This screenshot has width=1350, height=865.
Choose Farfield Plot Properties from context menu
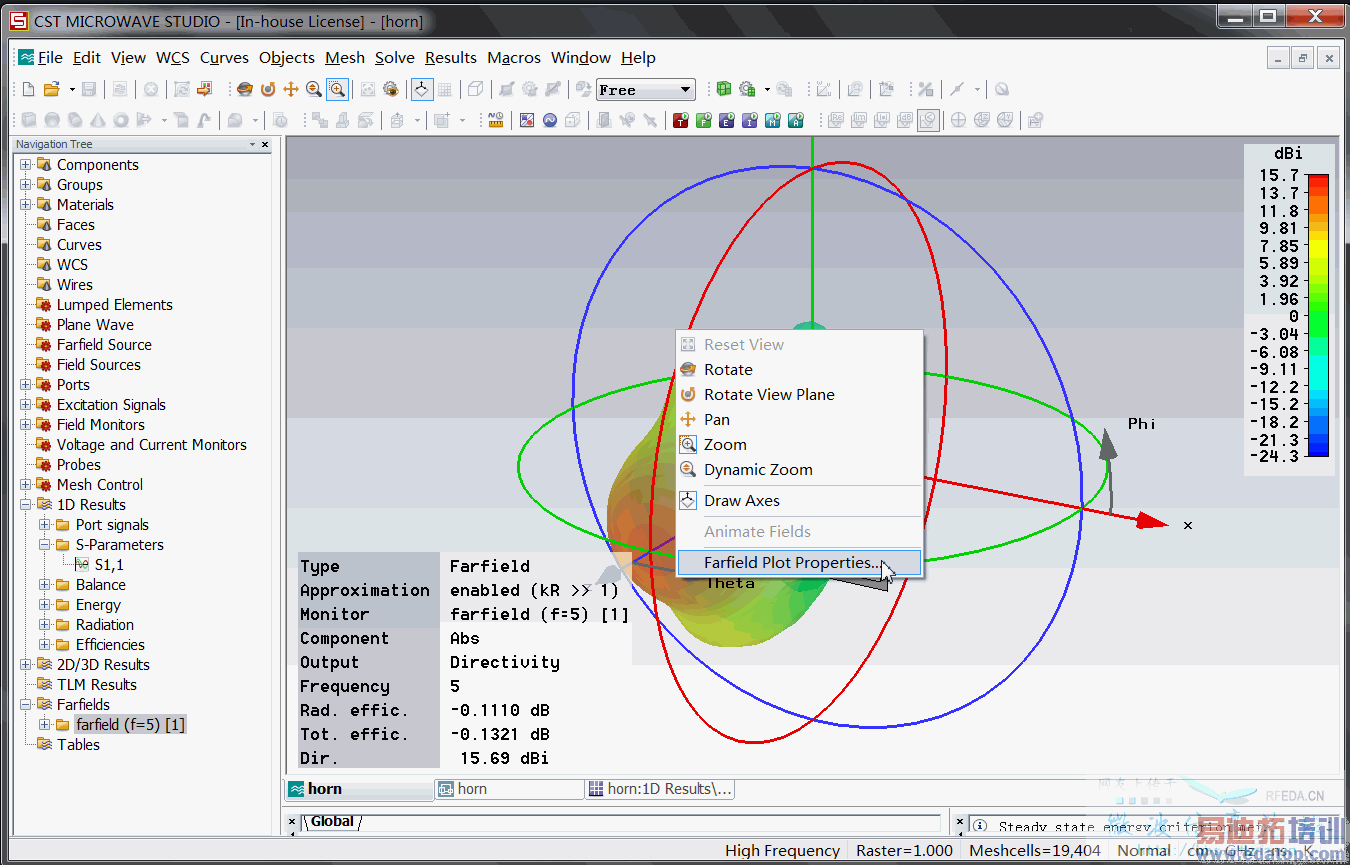(x=799, y=563)
